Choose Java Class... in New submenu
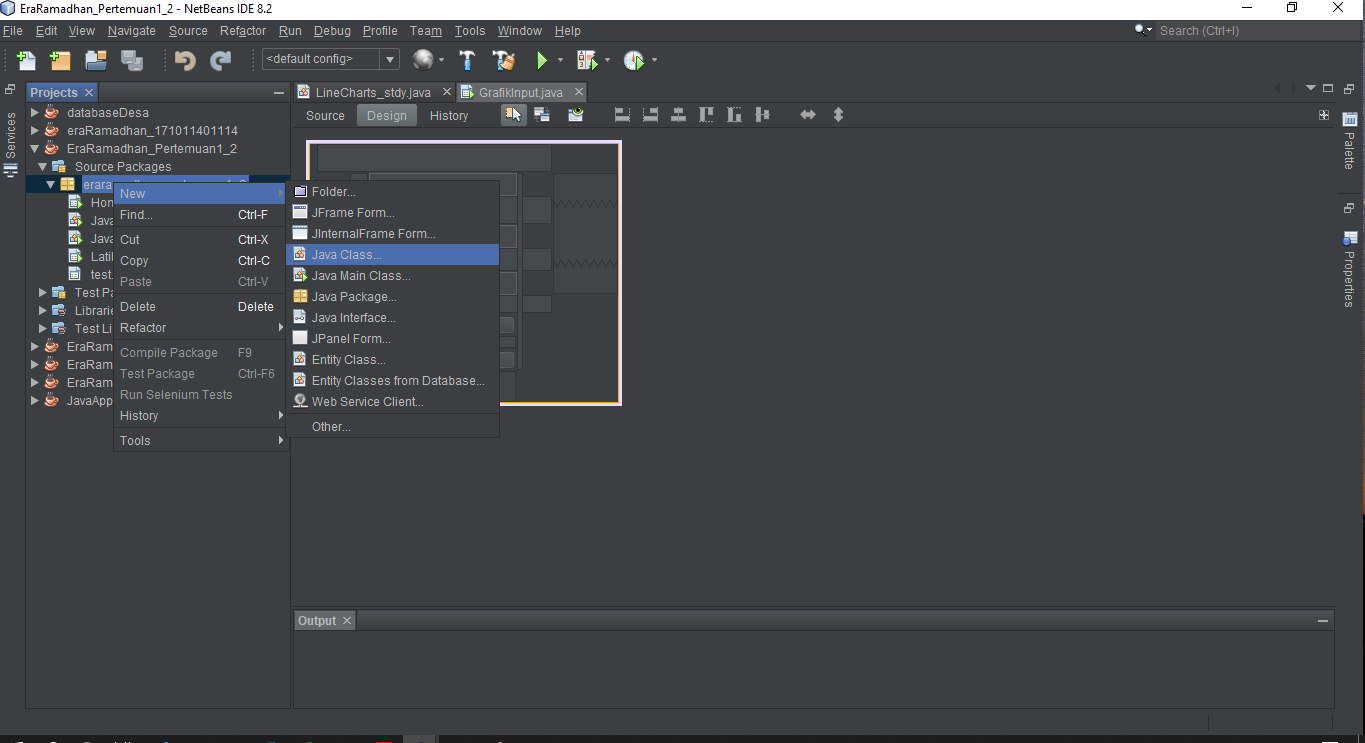Viewport: 1365px width, 743px height. click(x=392, y=255)
